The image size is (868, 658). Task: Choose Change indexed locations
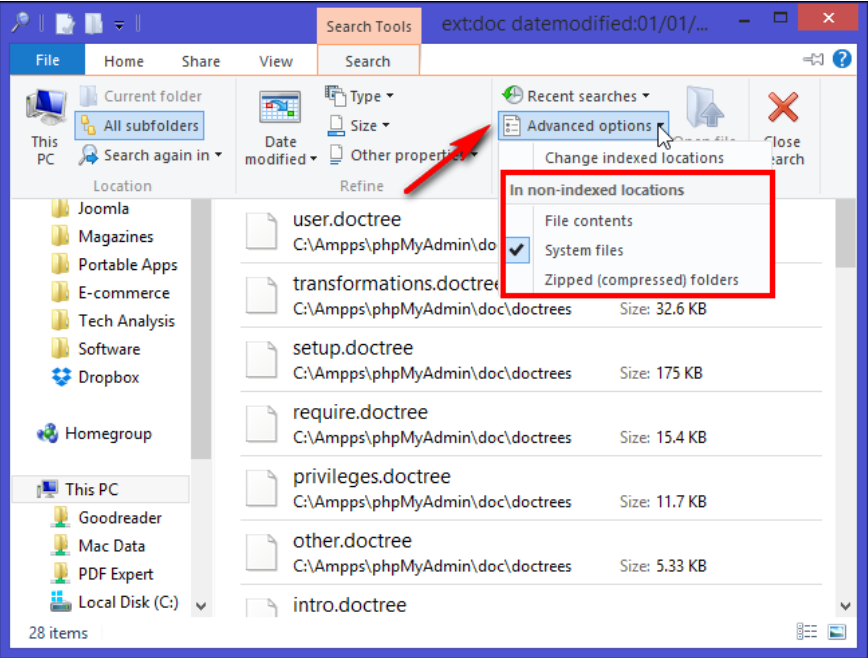634,158
